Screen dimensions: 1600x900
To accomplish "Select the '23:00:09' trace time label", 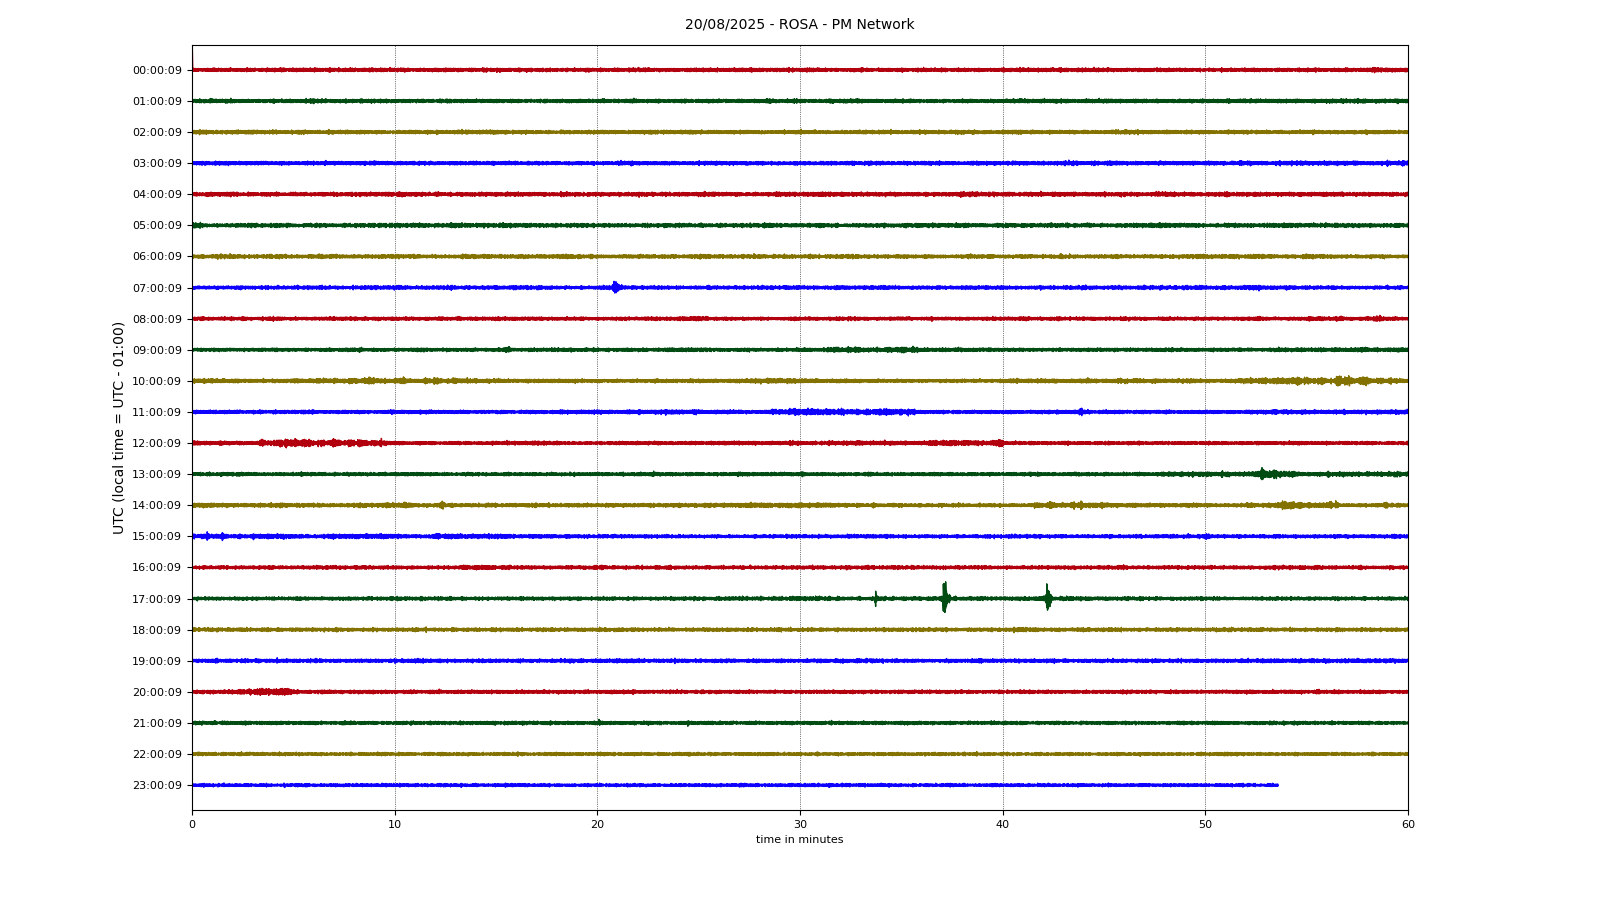I will [157, 785].
